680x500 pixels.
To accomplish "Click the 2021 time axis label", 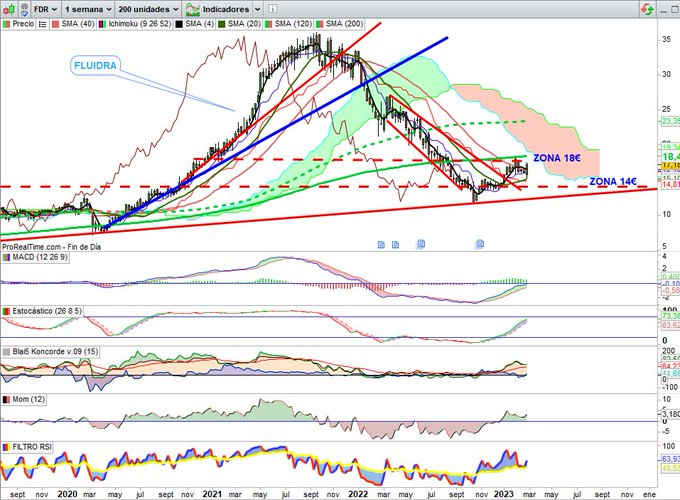I will 212,494.
